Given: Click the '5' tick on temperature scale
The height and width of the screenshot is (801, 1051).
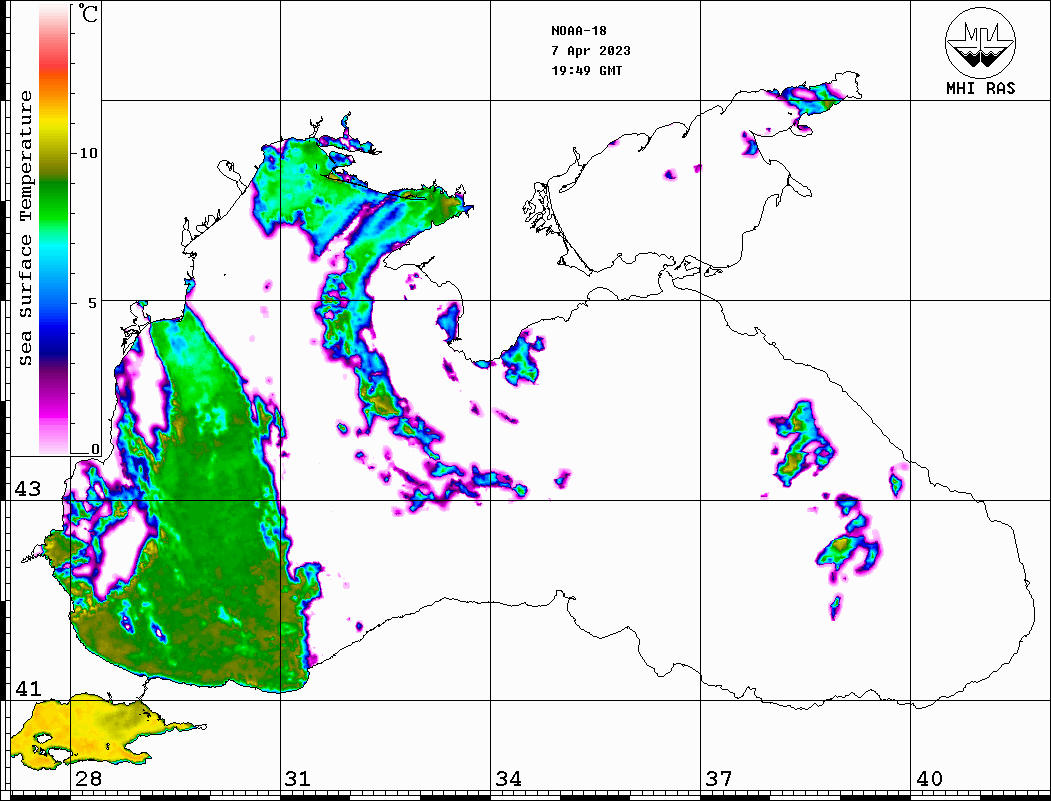Looking at the screenshot, I should [x=92, y=303].
